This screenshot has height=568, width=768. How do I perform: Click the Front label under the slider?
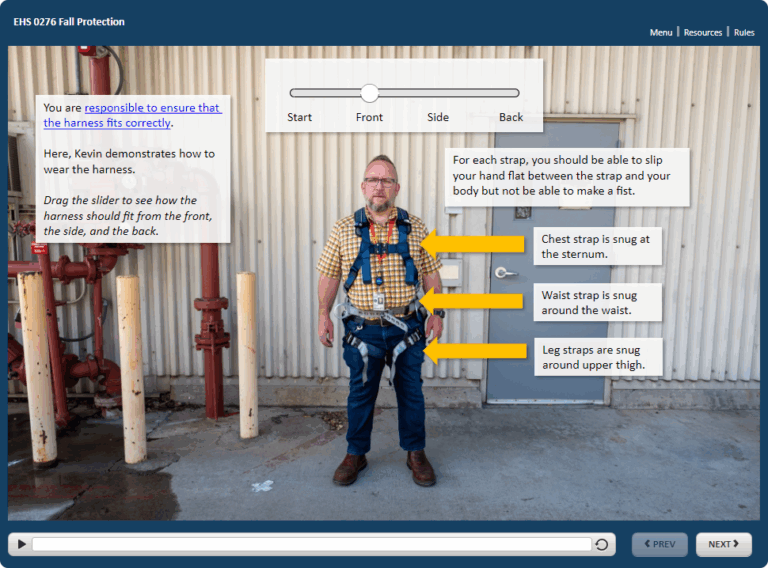coord(369,117)
